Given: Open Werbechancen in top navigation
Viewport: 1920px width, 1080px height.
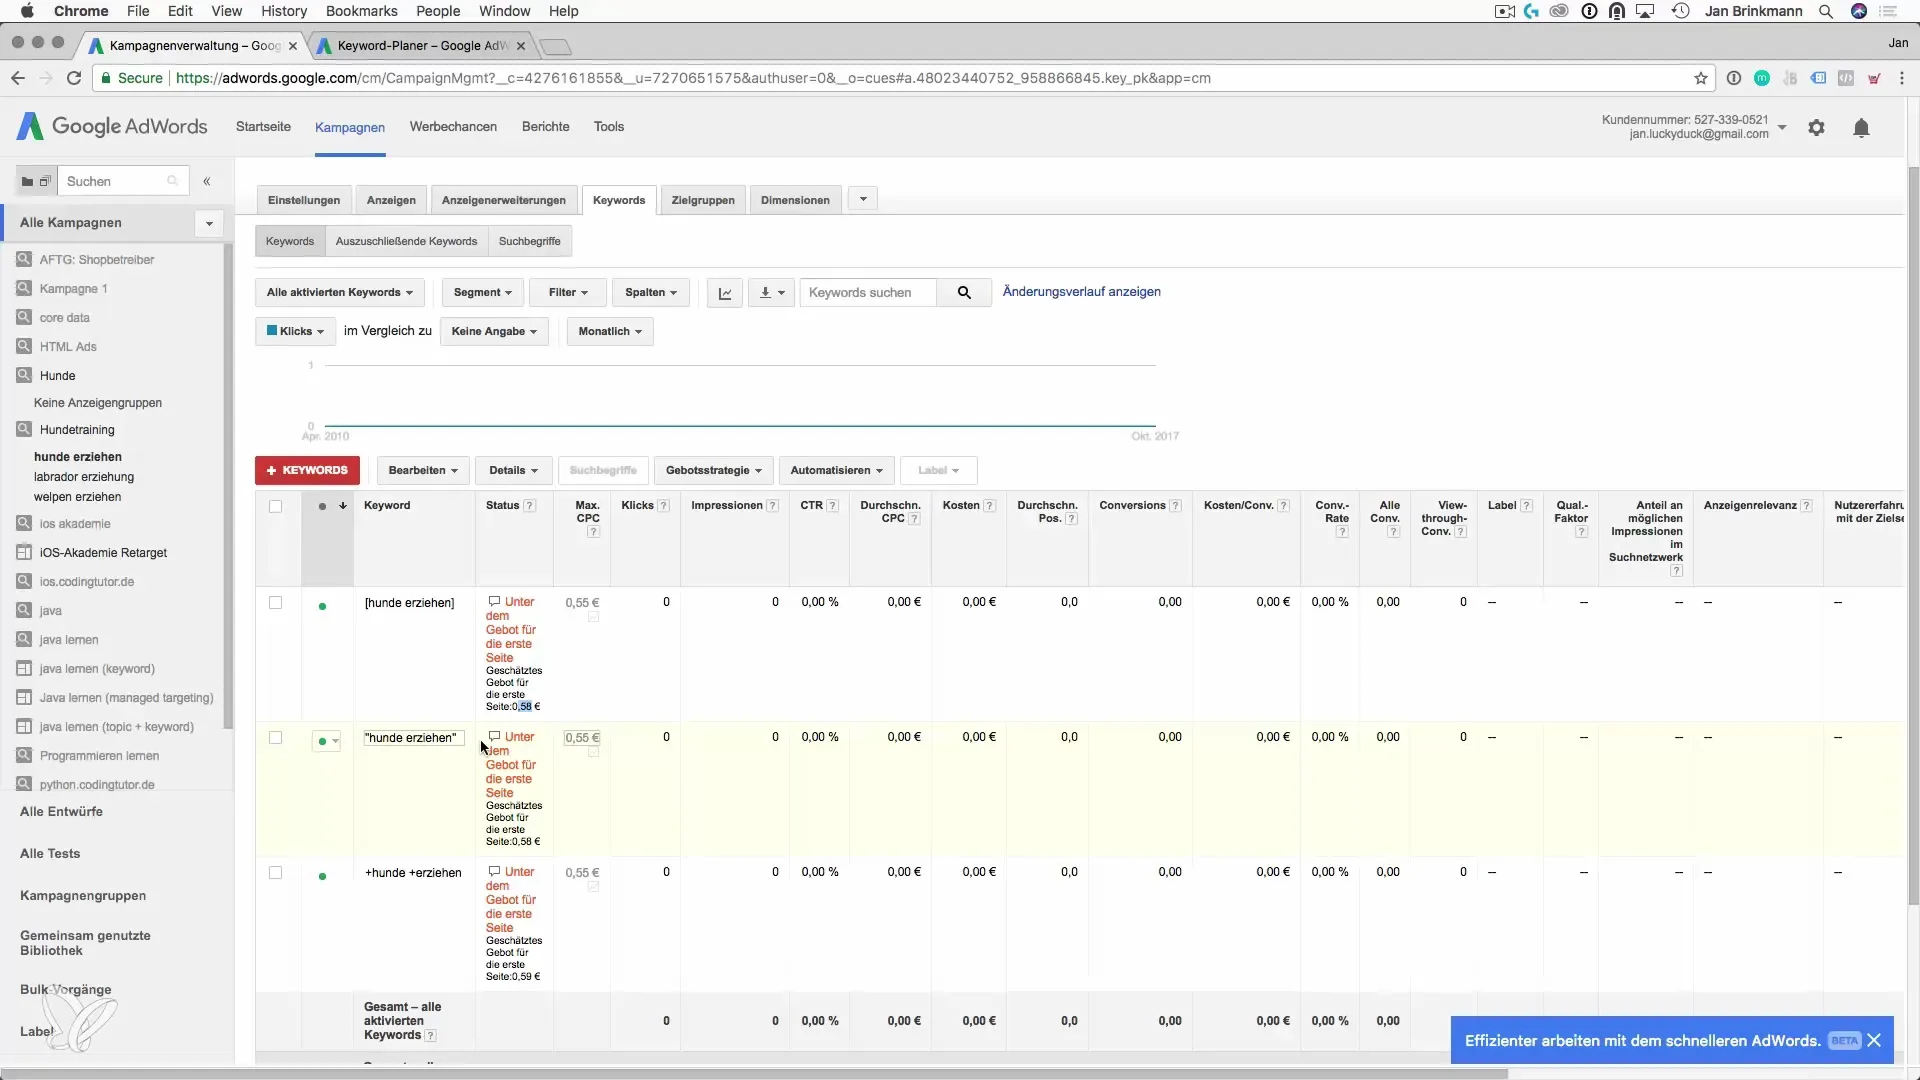Looking at the screenshot, I should [453, 127].
